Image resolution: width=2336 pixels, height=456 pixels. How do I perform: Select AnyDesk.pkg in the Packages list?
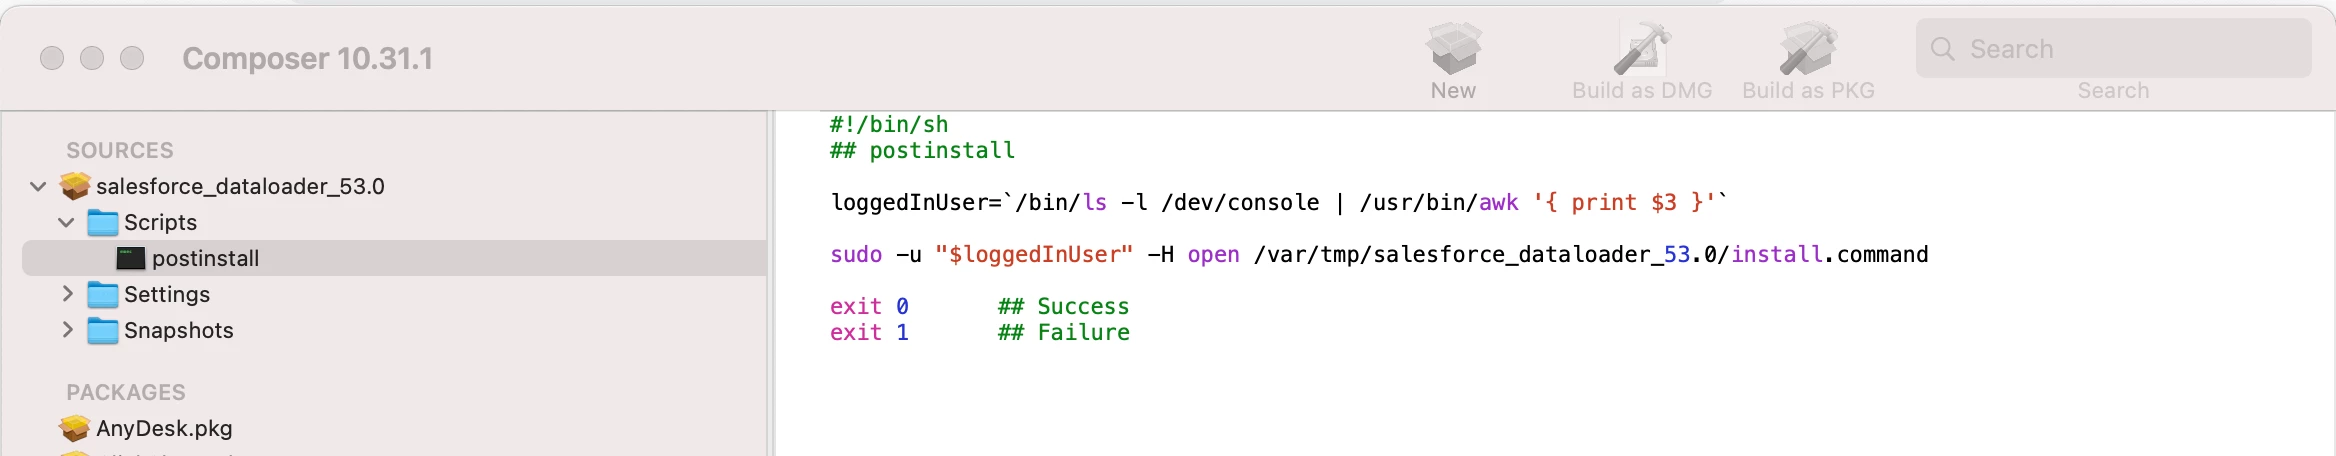point(164,428)
